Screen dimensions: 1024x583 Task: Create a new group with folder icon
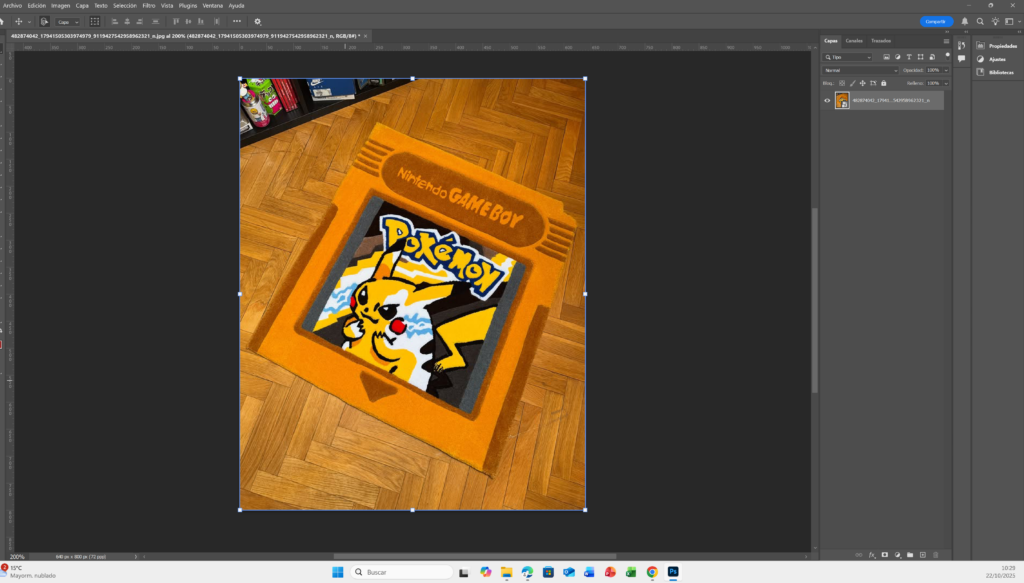pos(910,554)
